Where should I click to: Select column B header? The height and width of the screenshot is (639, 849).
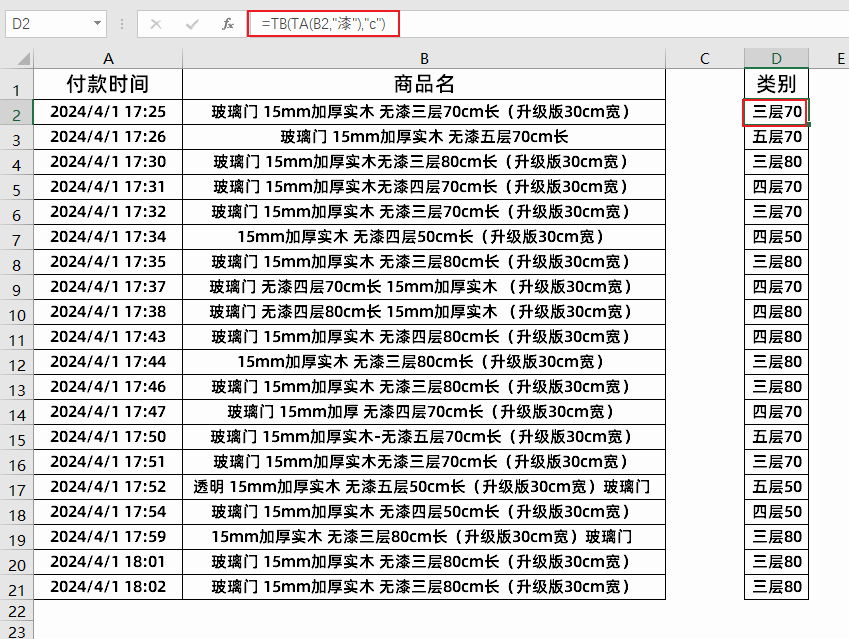[x=424, y=58]
